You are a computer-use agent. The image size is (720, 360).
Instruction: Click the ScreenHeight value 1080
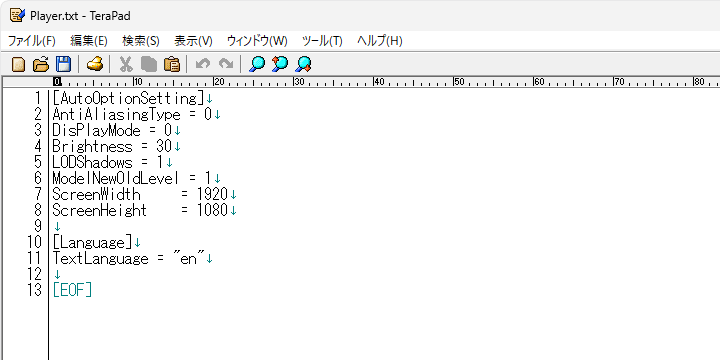[x=212, y=211]
